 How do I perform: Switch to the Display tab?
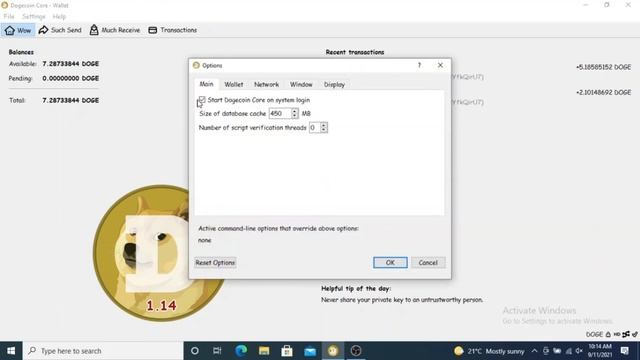click(334, 84)
